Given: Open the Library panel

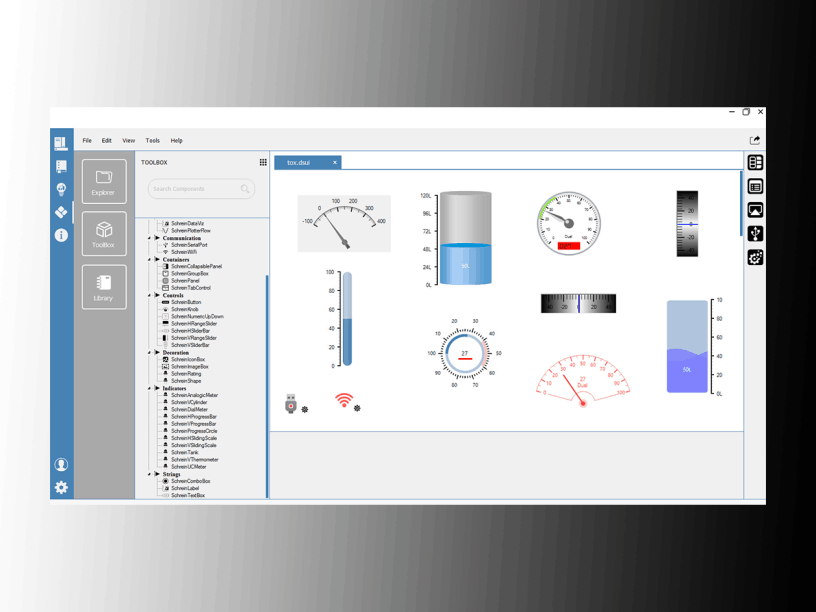Looking at the screenshot, I should (104, 287).
